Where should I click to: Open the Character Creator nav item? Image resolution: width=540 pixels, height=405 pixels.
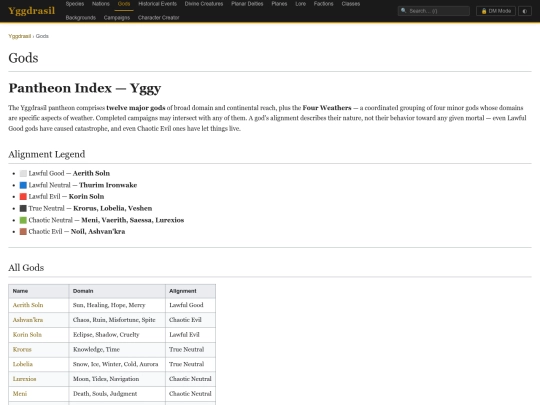click(158, 18)
